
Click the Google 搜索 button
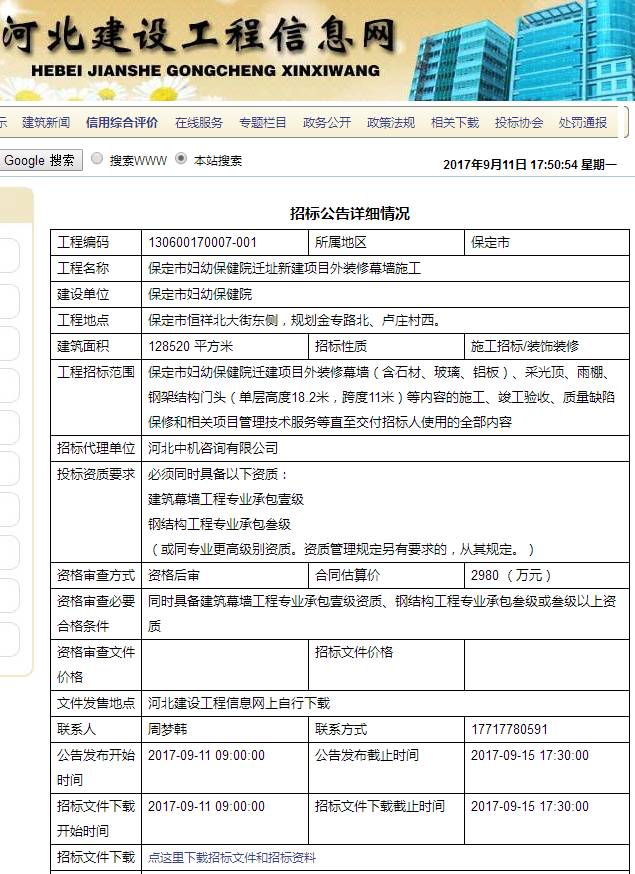point(40,160)
